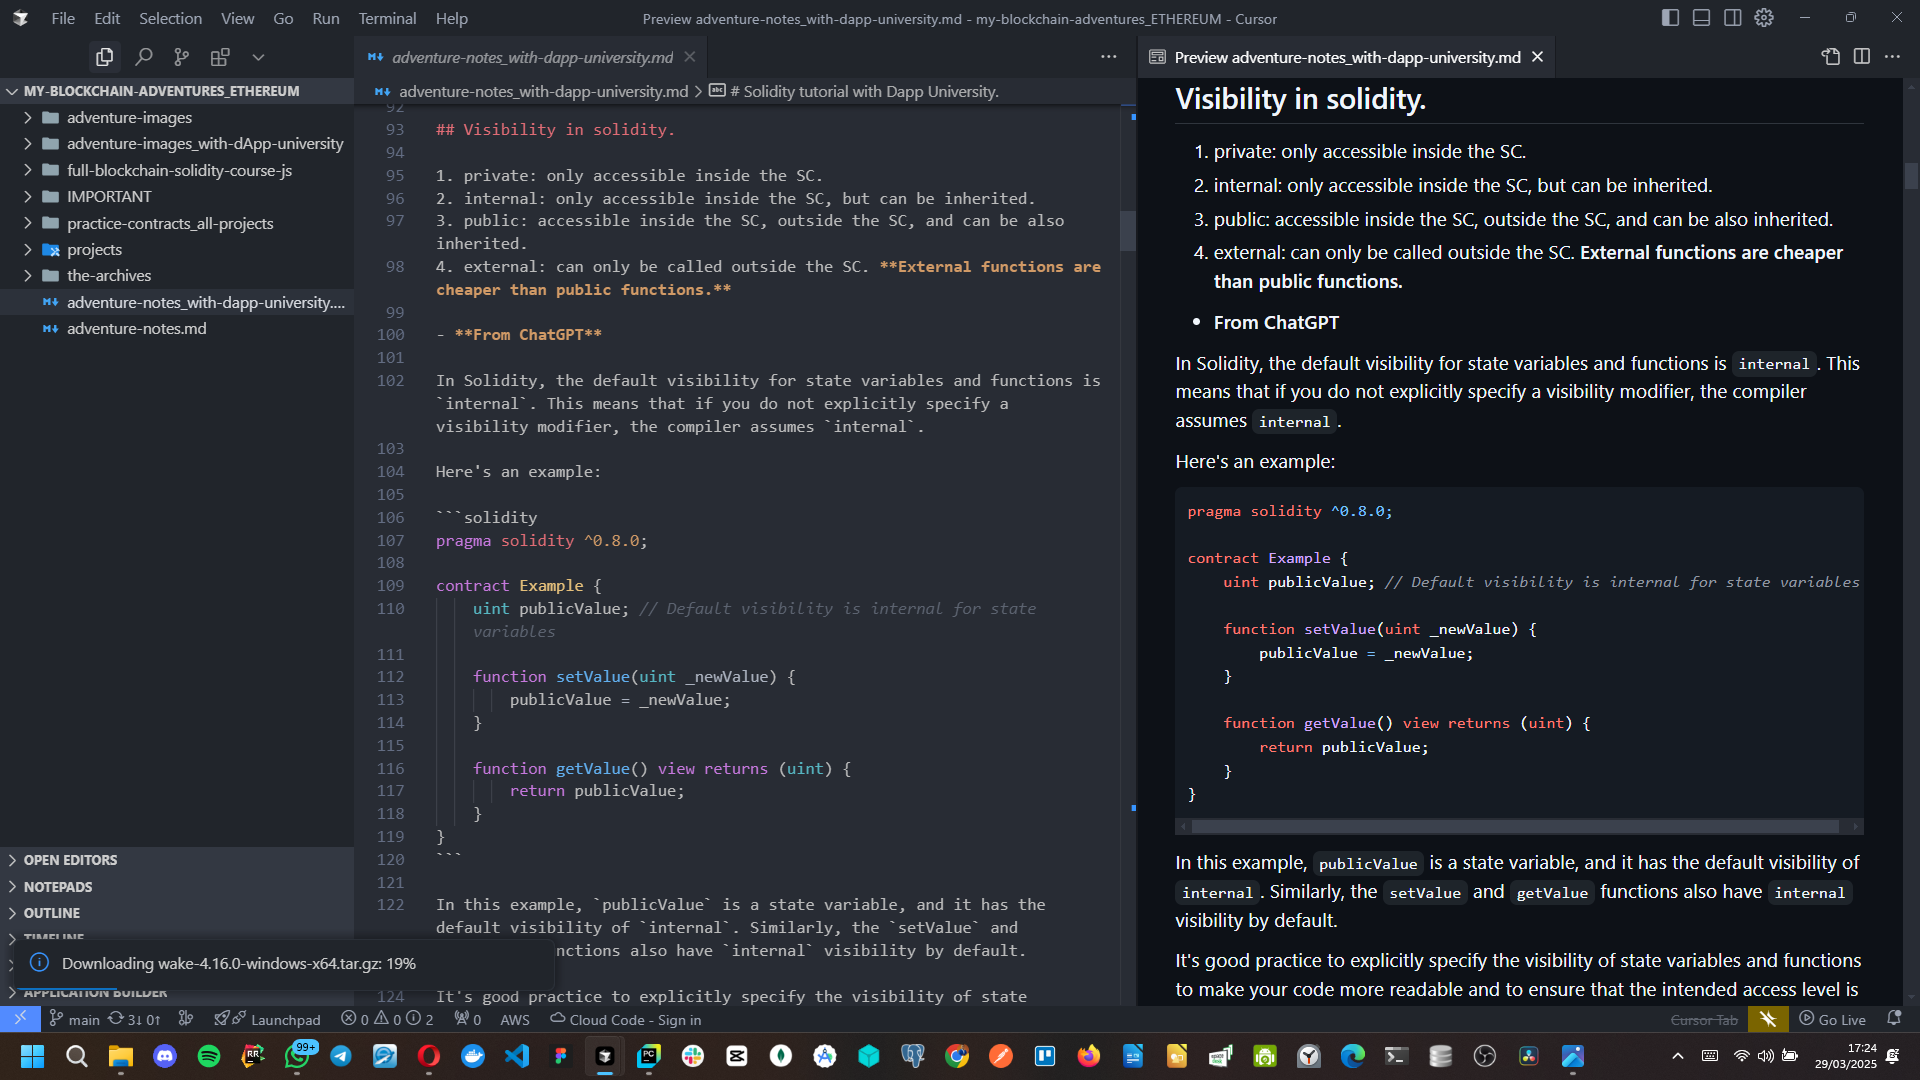Screen dimensions: 1920x1080
Task: Open the settings gear in title bar
Action: [1764, 18]
